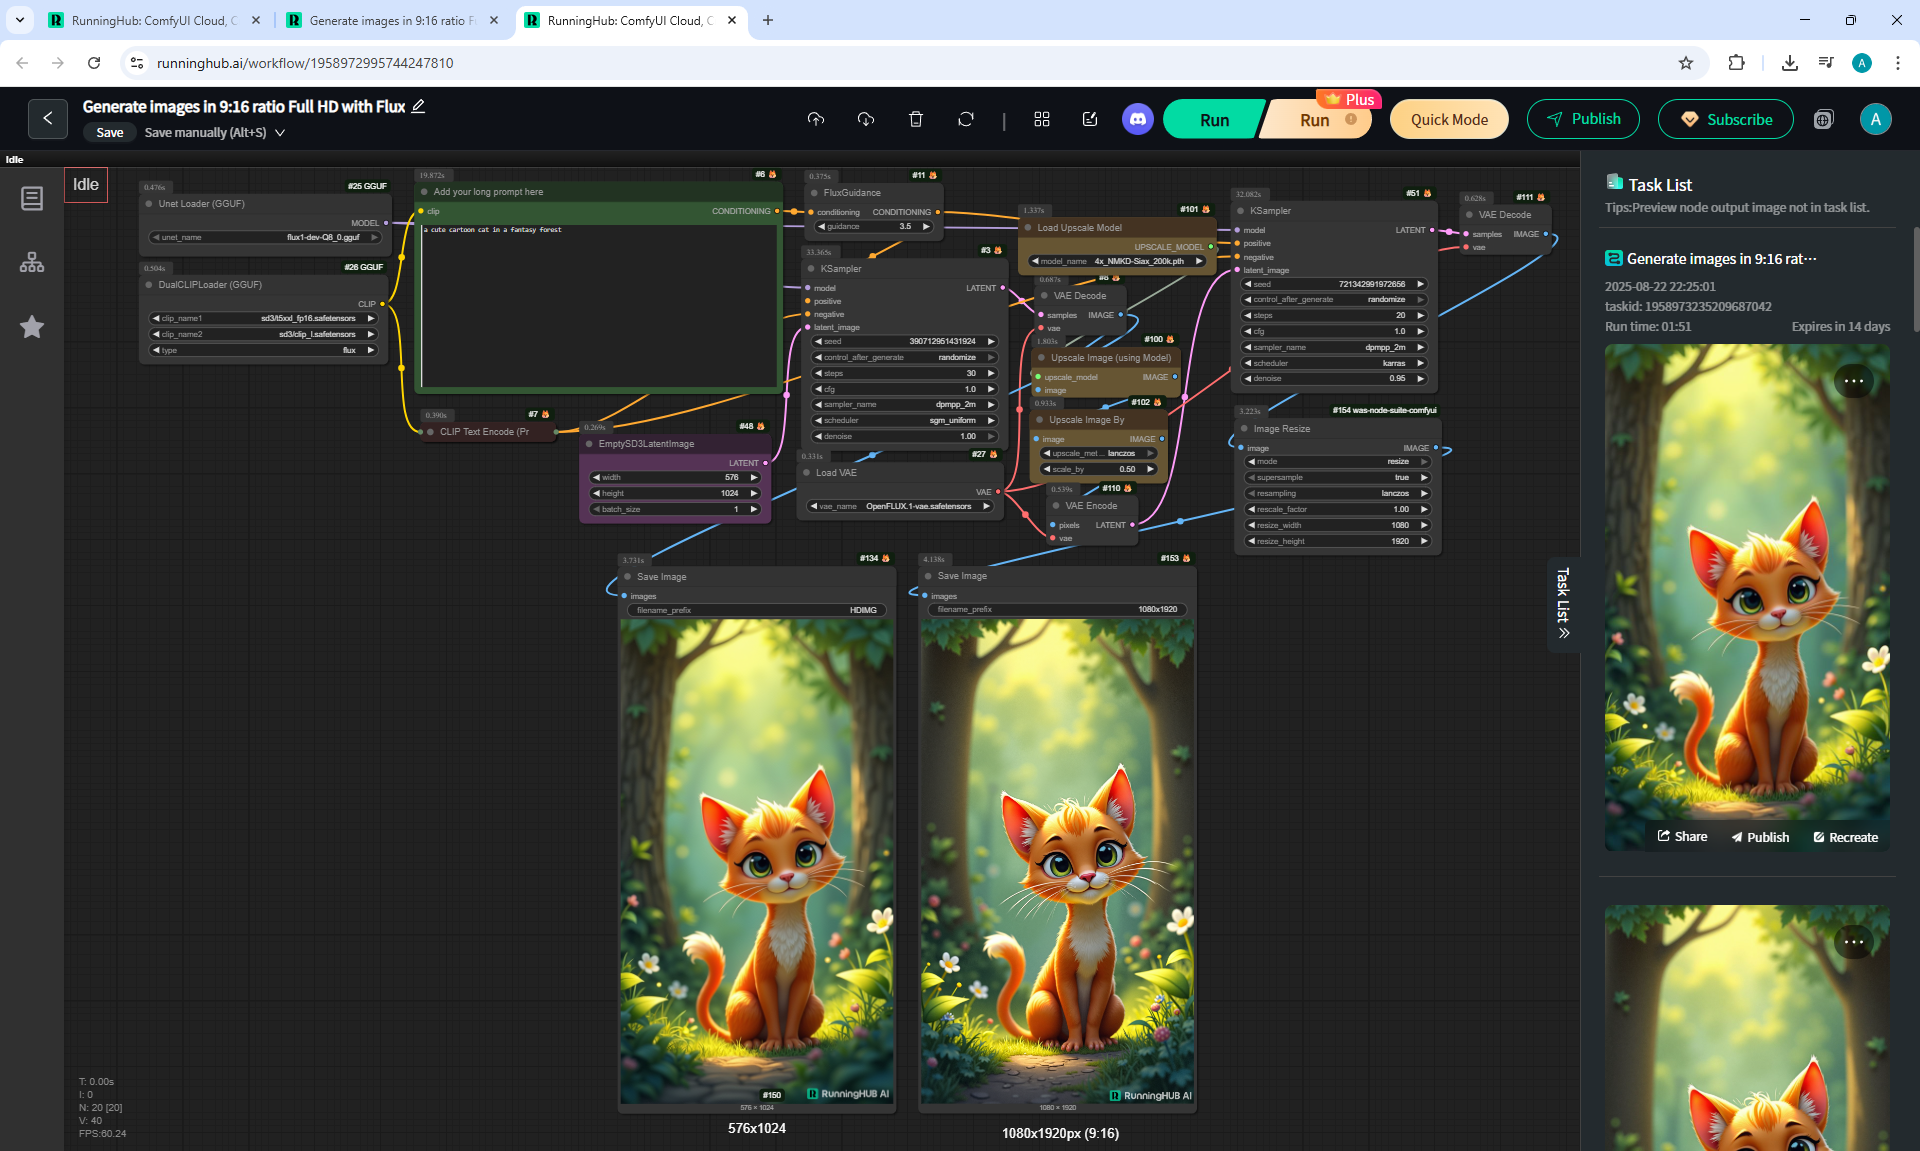1920x1151 pixels.
Task: Click the upload workflow cloud icon
Action: [816, 119]
